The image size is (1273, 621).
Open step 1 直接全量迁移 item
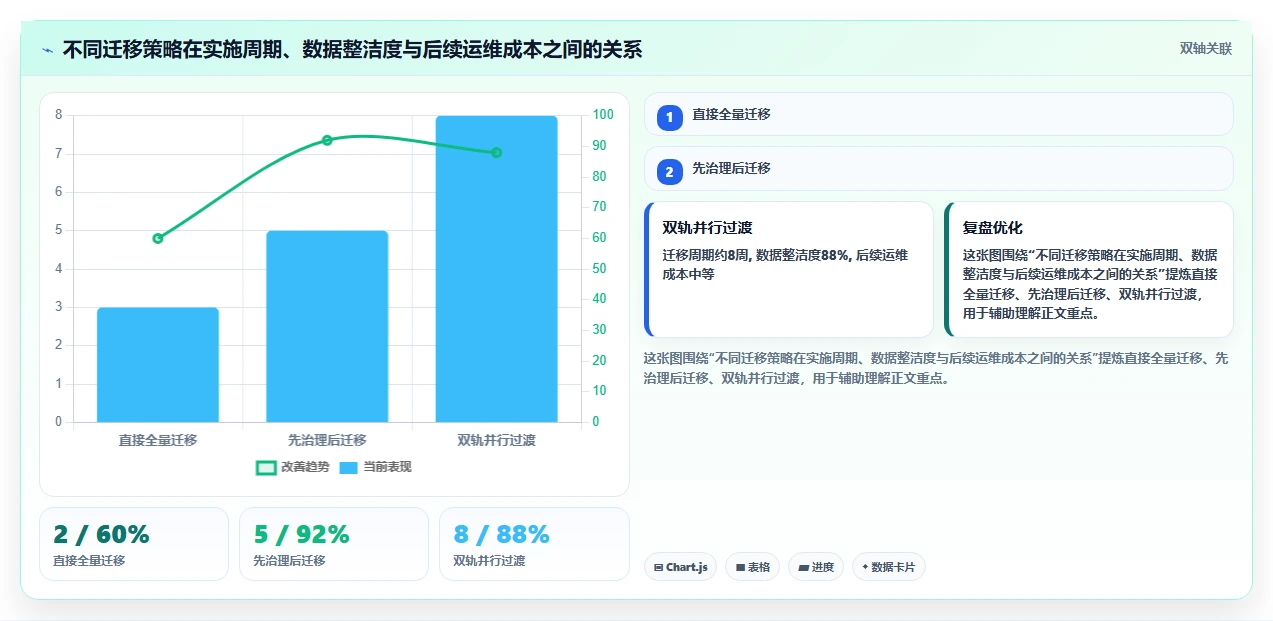click(938, 114)
